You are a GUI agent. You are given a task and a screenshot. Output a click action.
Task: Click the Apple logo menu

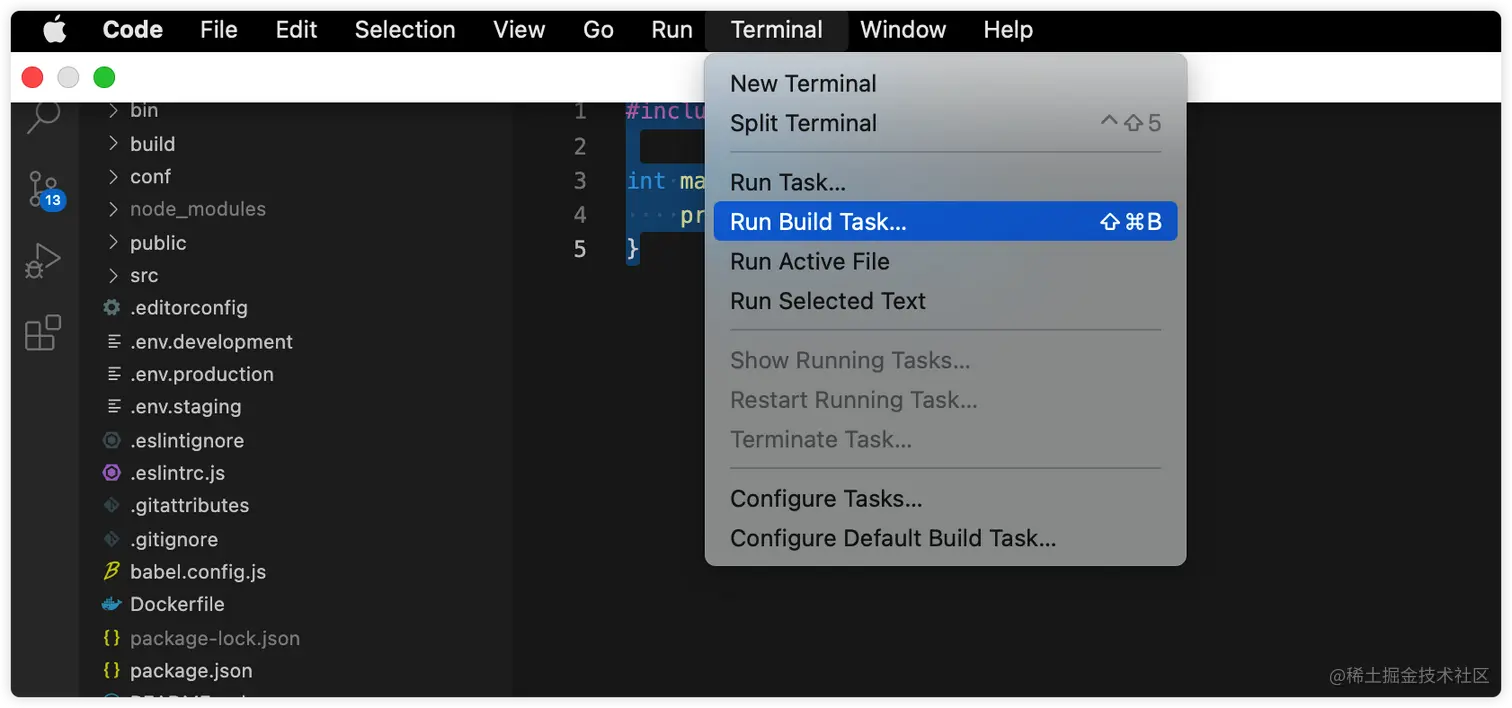pyautogui.click(x=55, y=30)
